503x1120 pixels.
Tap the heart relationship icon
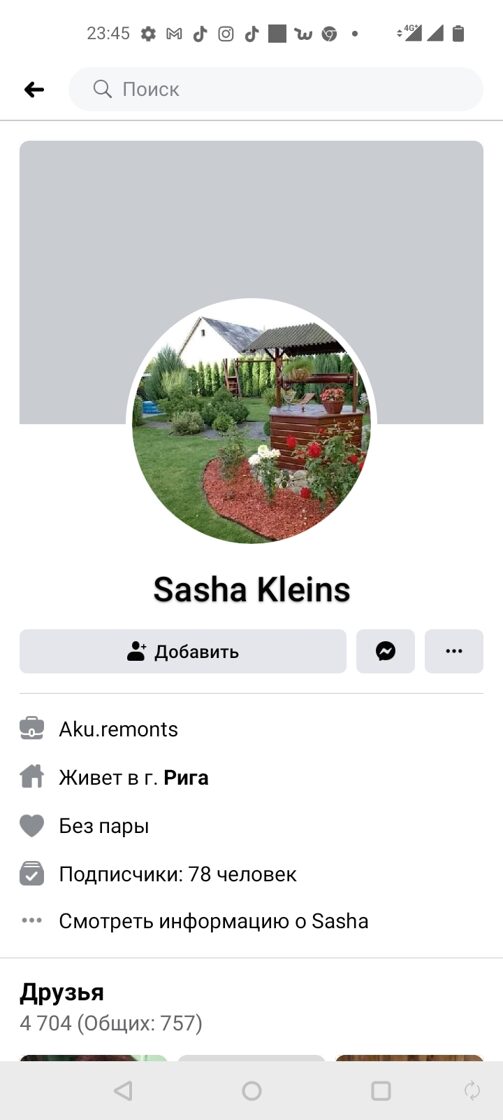(32, 826)
